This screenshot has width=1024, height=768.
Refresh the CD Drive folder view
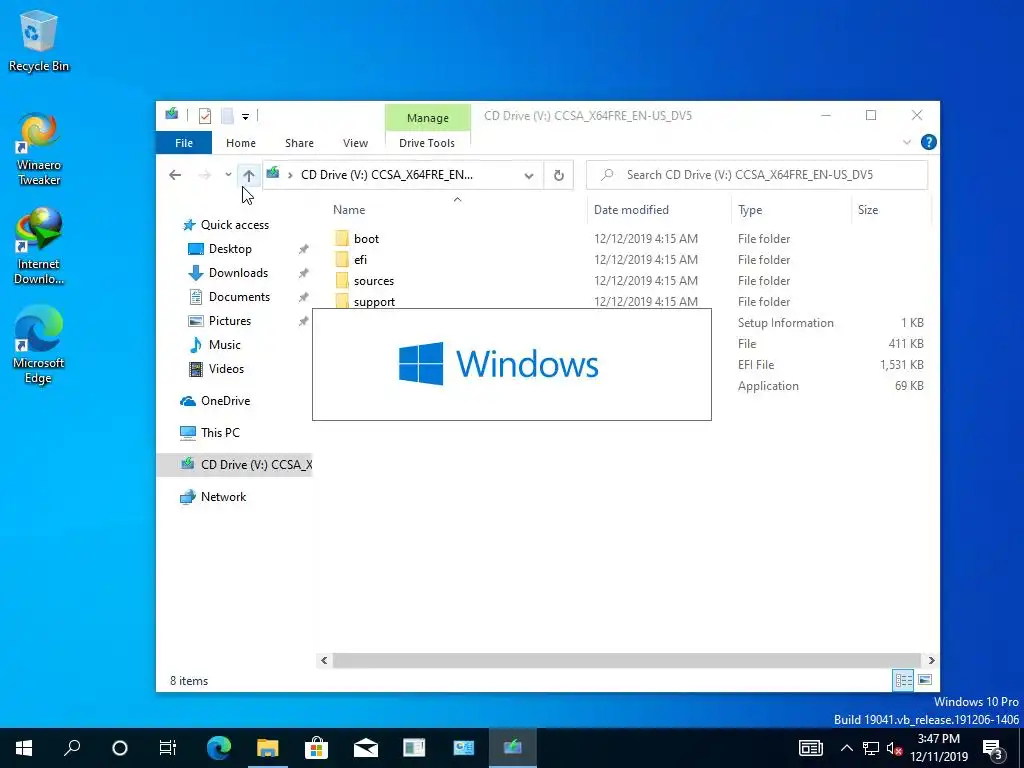tap(558, 175)
